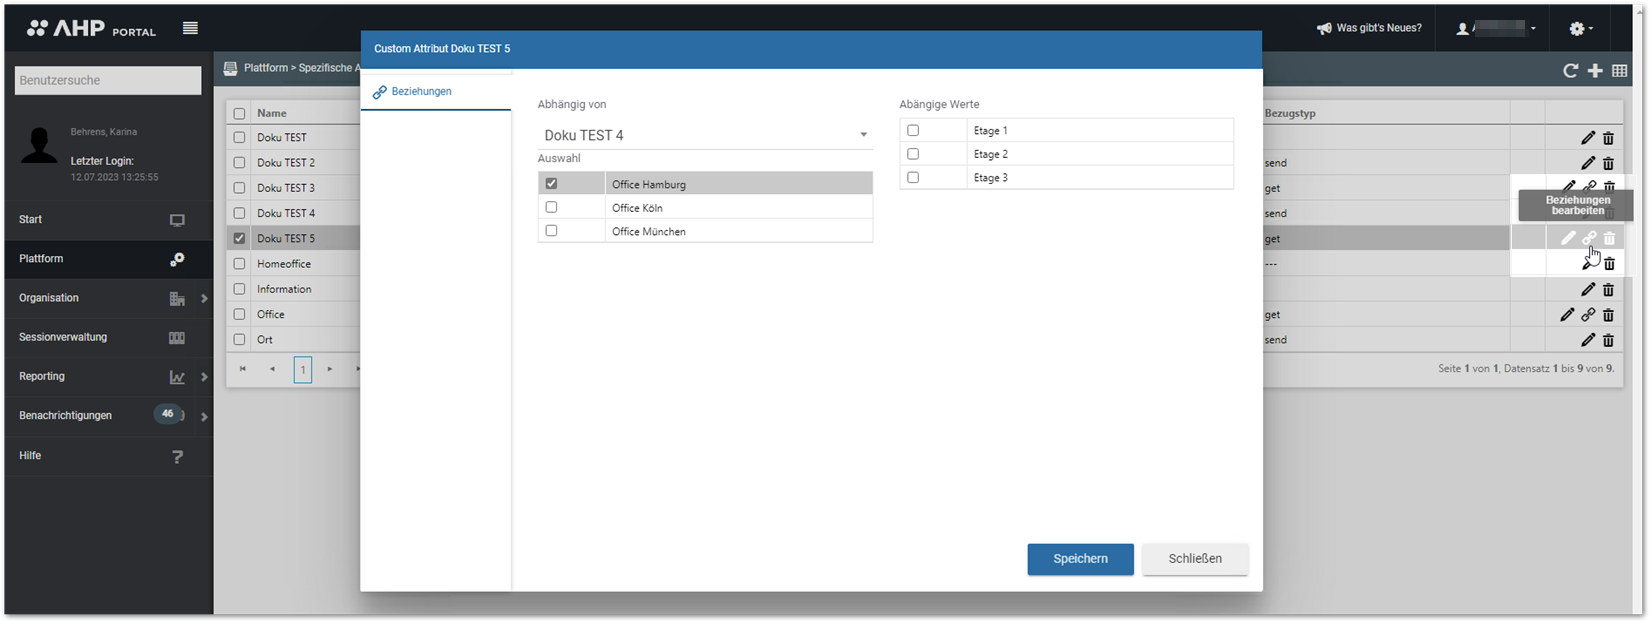Edit relations of Office row link icon
1650x622 pixels.
point(1589,314)
